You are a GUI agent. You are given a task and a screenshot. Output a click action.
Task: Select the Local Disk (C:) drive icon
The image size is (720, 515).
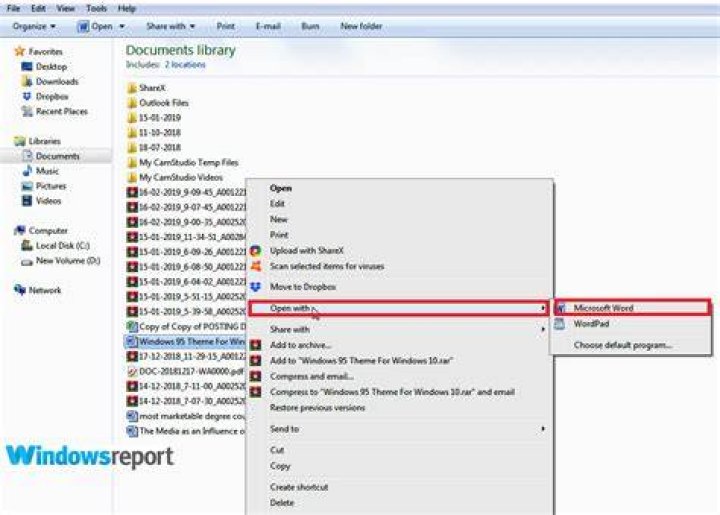pyautogui.click(x=27, y=246)
